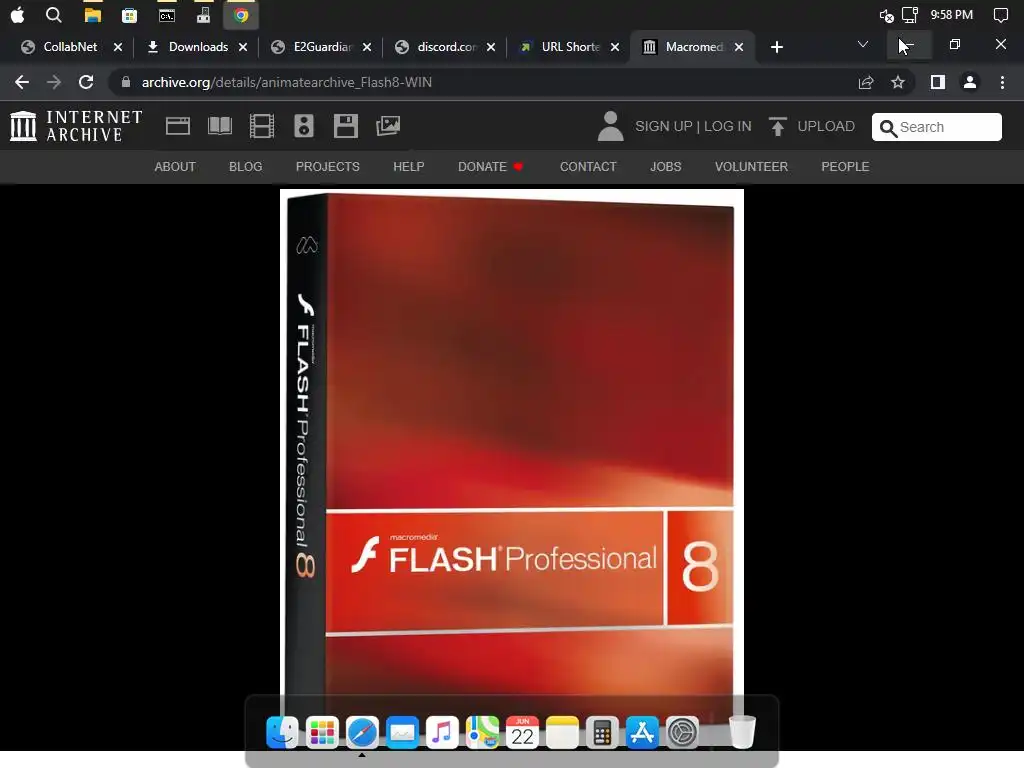Open the Chrome profile icon
This screenshot has width=1024, height=768.
(970, 82)
